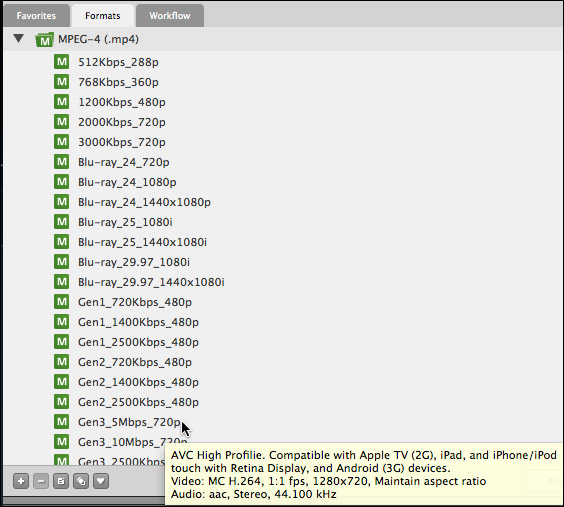The width and height of the screenshot is (564, 507).
Task: Select the Blu-ray_24_1080p preset
Action: pos(127,182)
